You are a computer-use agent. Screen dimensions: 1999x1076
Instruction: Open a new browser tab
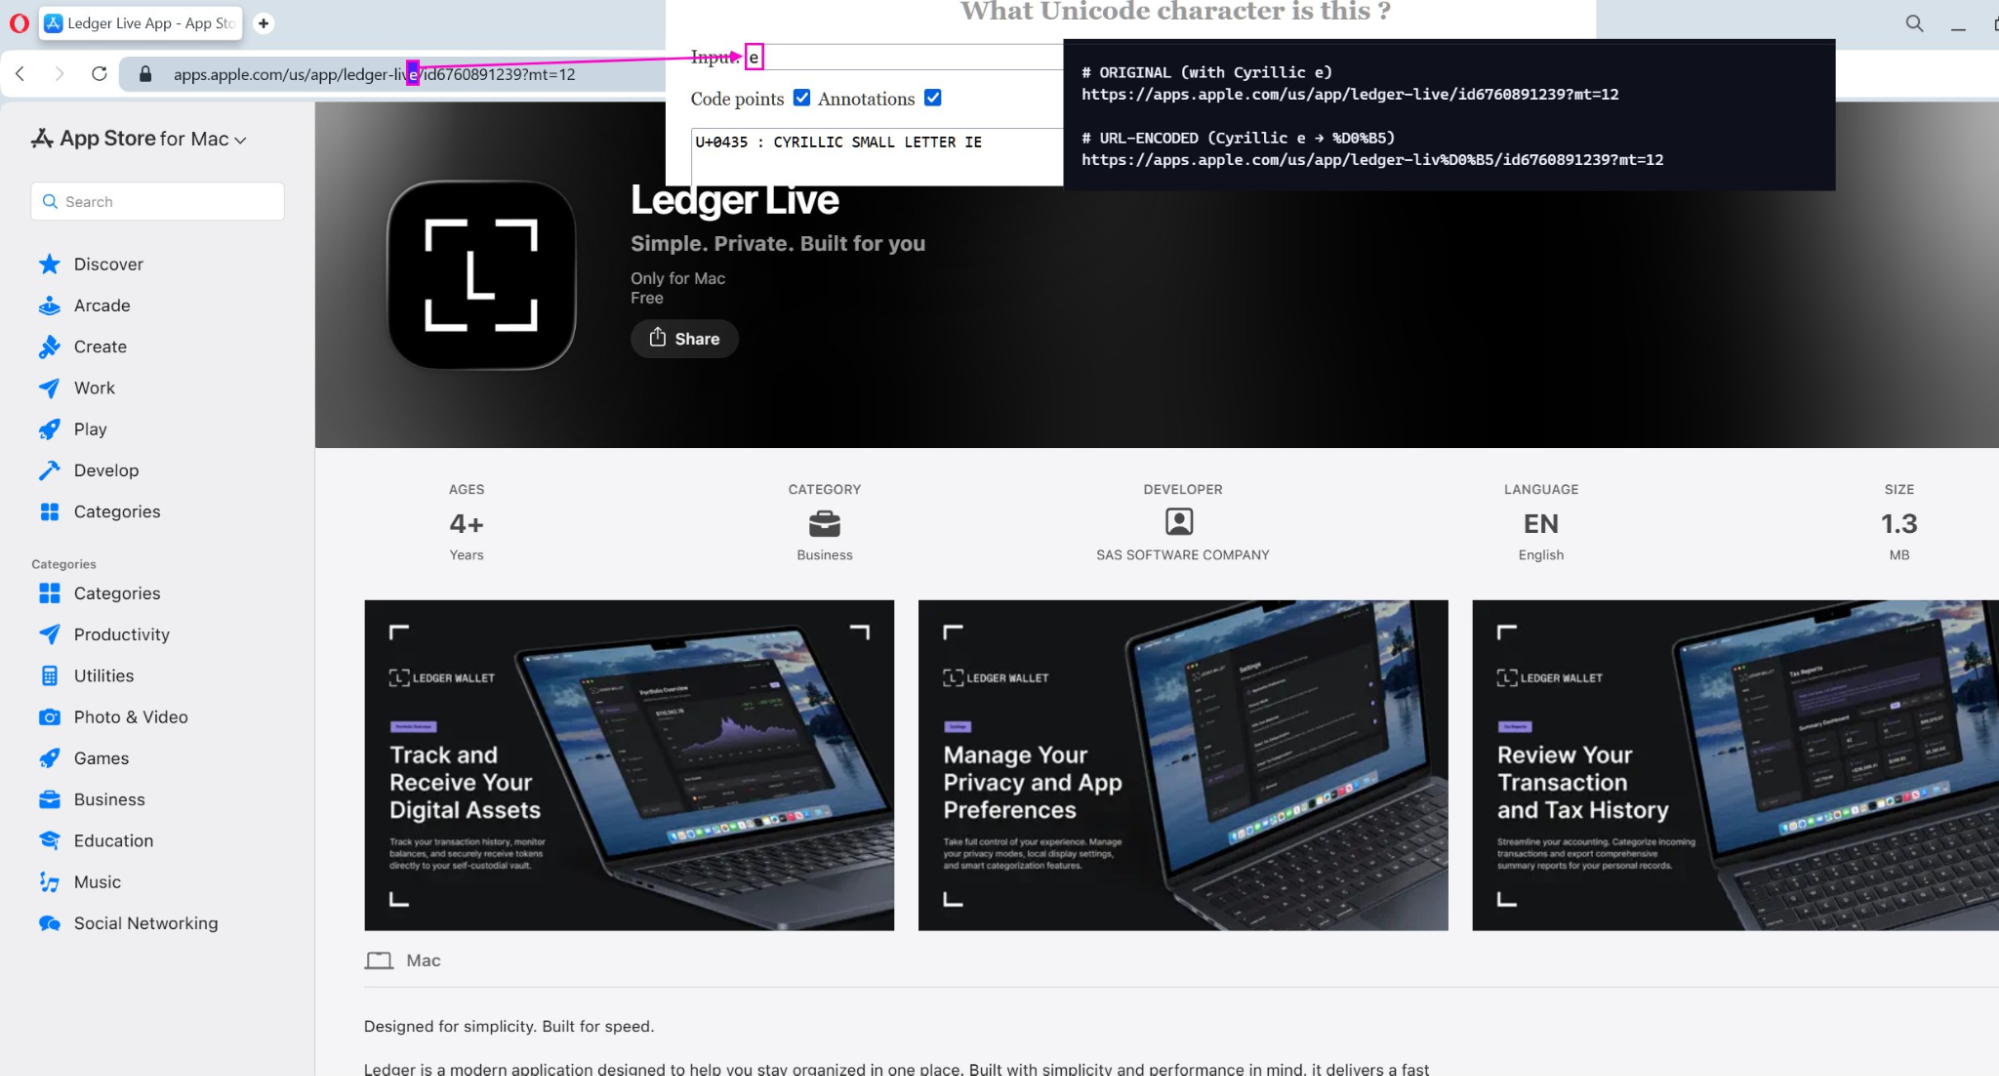coord(263,22)
